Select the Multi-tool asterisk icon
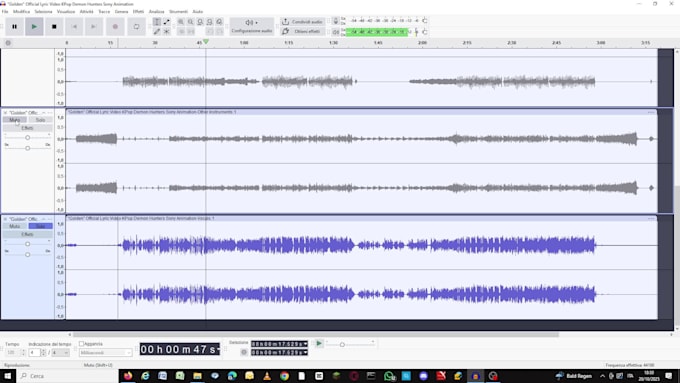The image size is (680, 383). (167, 32)
